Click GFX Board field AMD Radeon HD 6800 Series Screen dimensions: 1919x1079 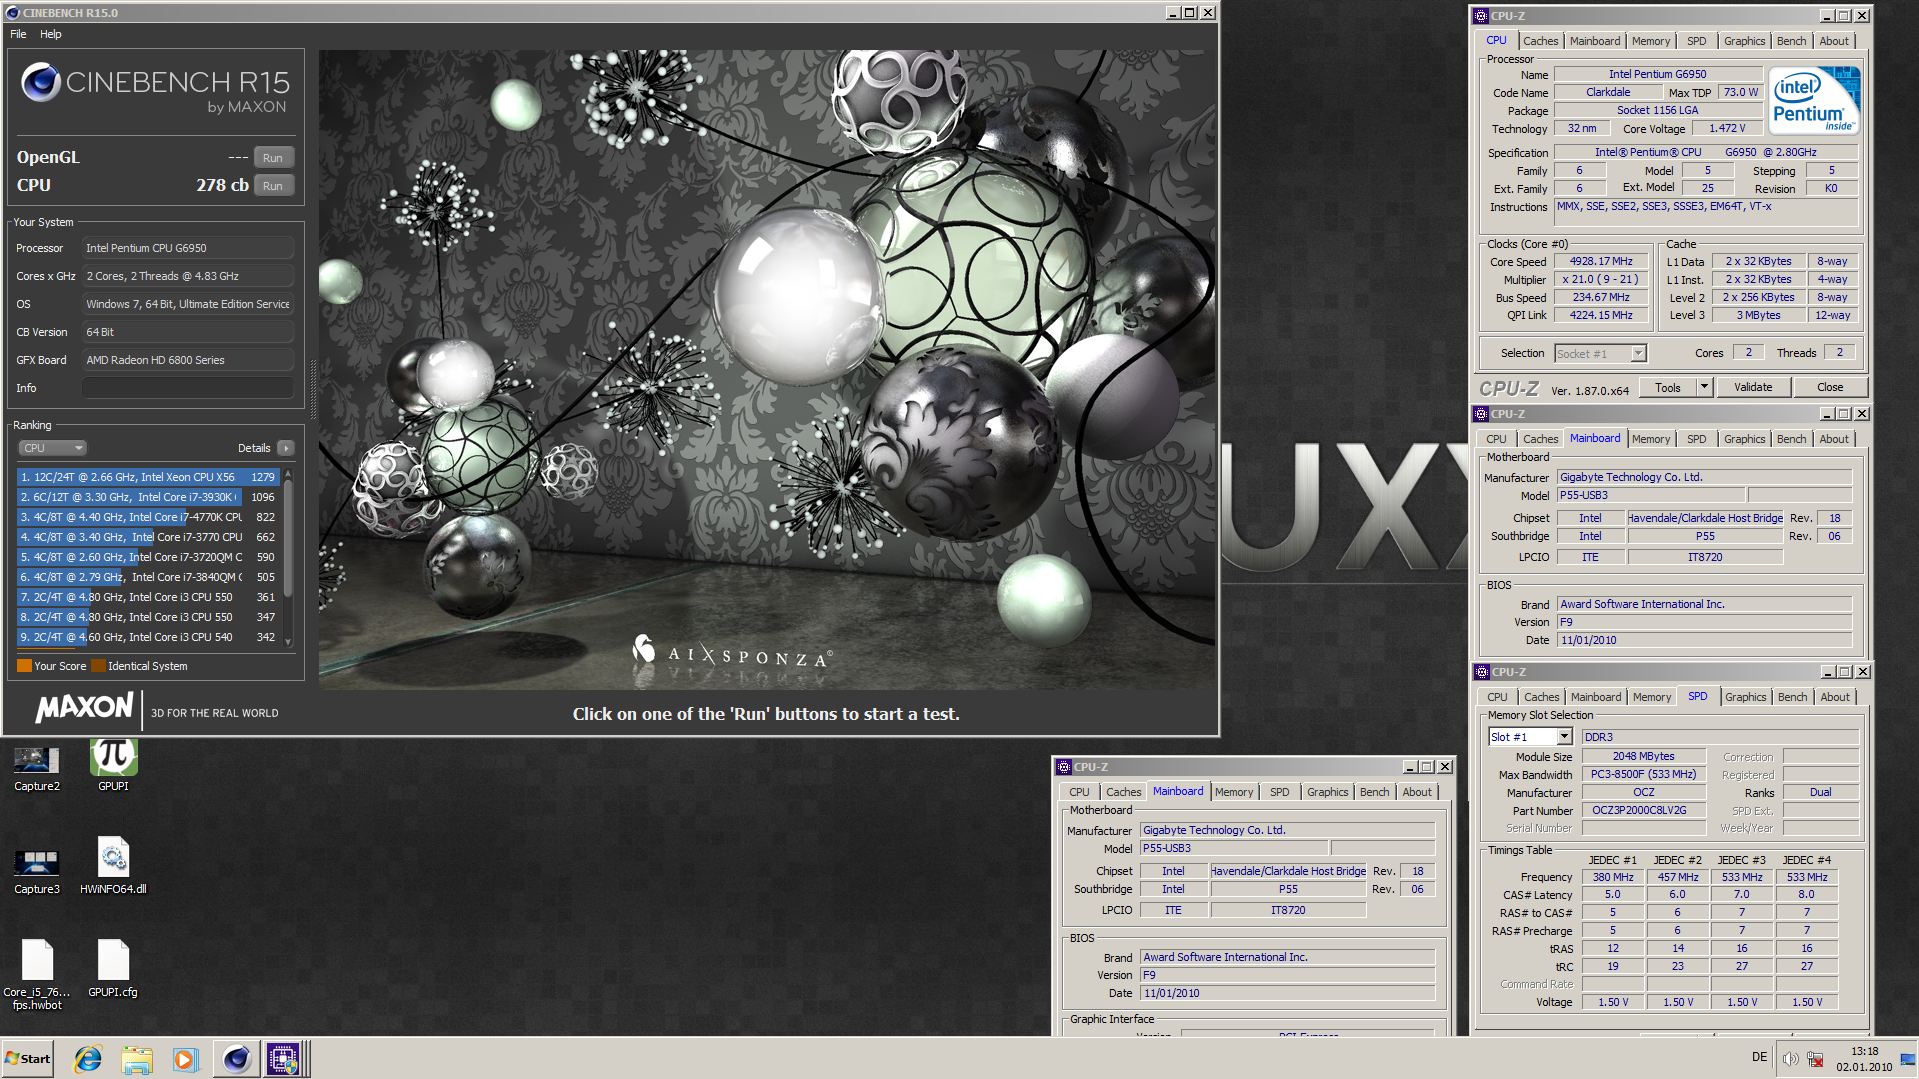coord(188,360)
